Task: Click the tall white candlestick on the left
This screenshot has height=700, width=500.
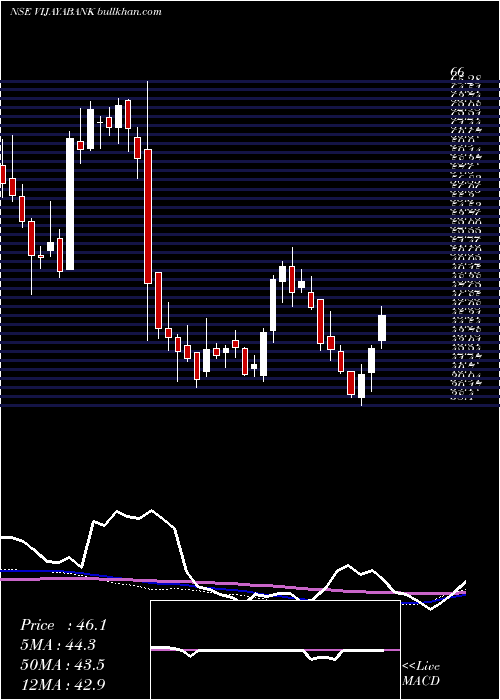Action: (70, 204)
